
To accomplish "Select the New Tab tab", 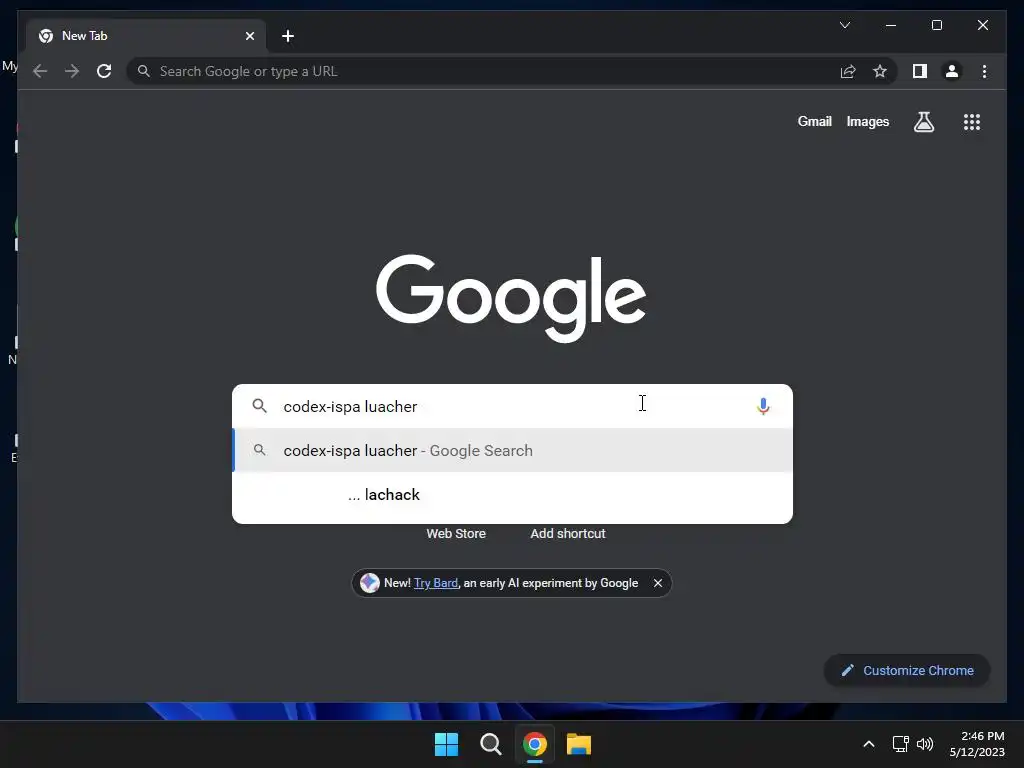I will [146, 36].
